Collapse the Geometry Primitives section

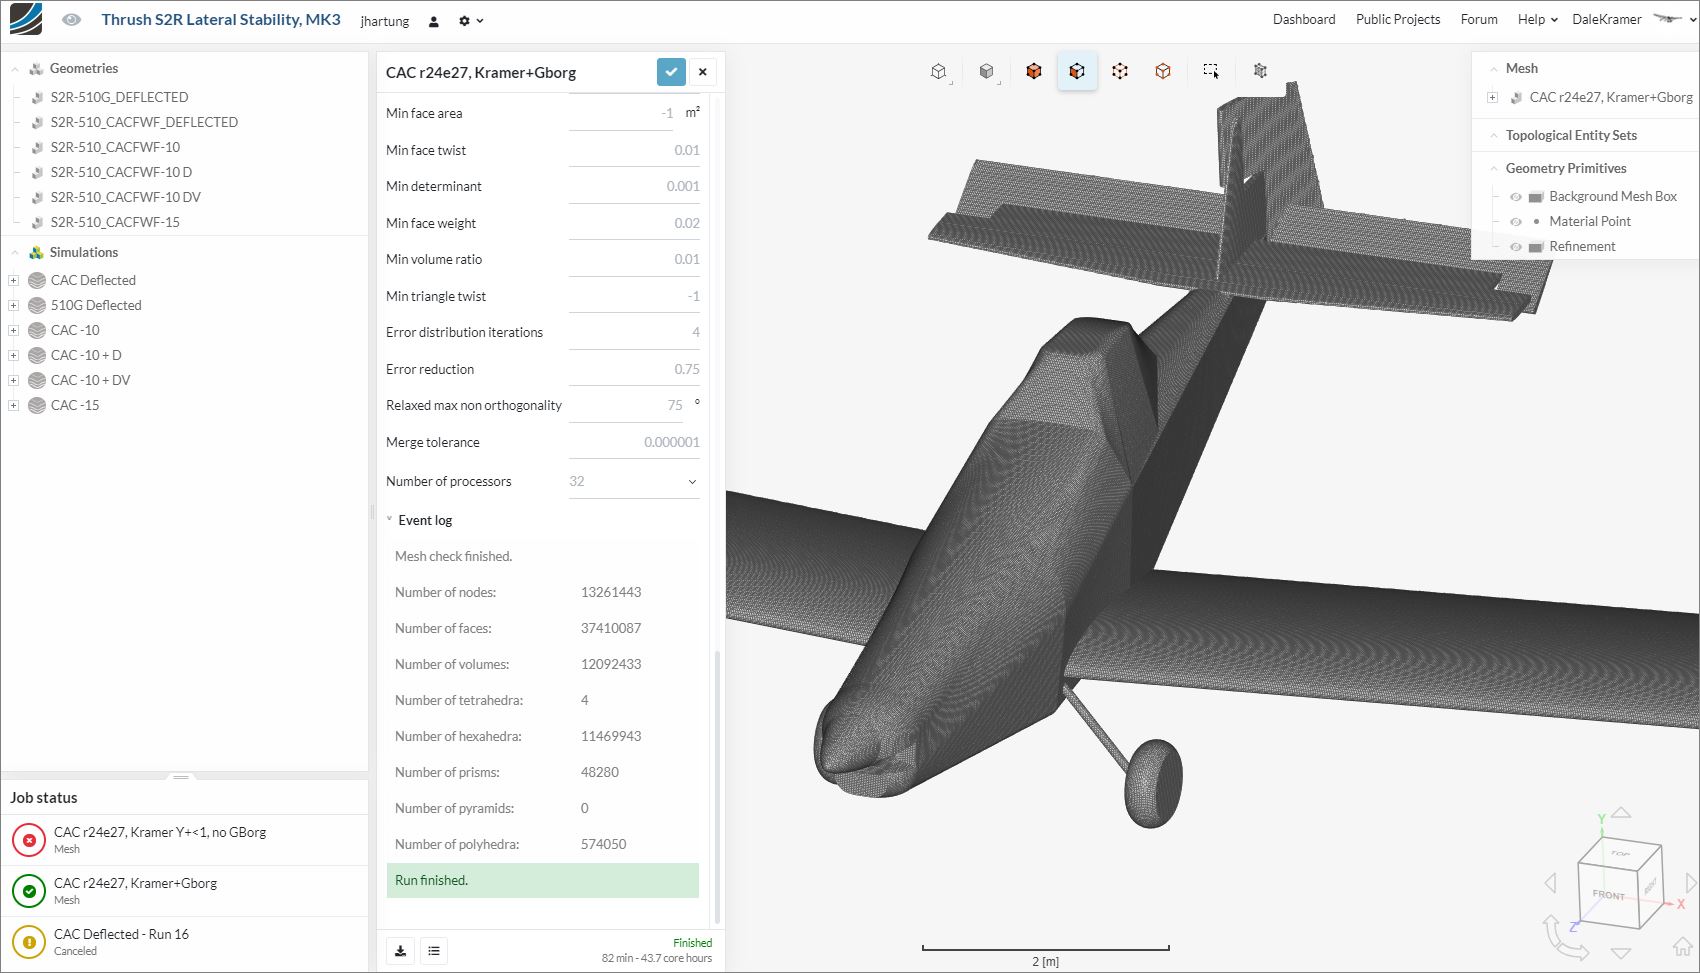(1494, 169)
